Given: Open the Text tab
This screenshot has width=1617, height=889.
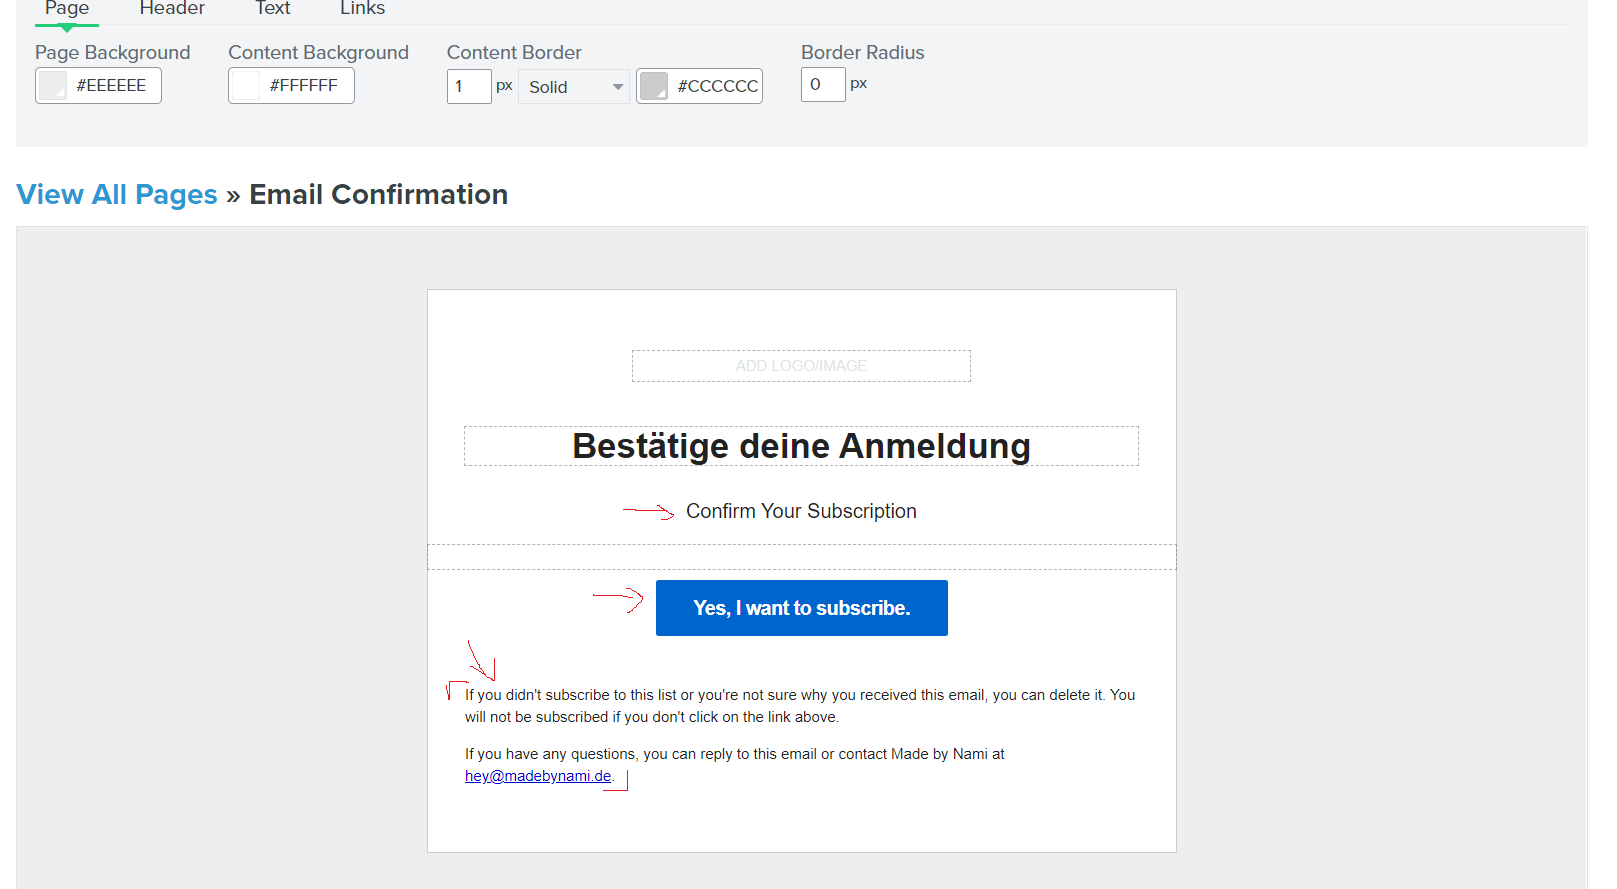Looking at the screenshot, I should click(x=272, y=9).
